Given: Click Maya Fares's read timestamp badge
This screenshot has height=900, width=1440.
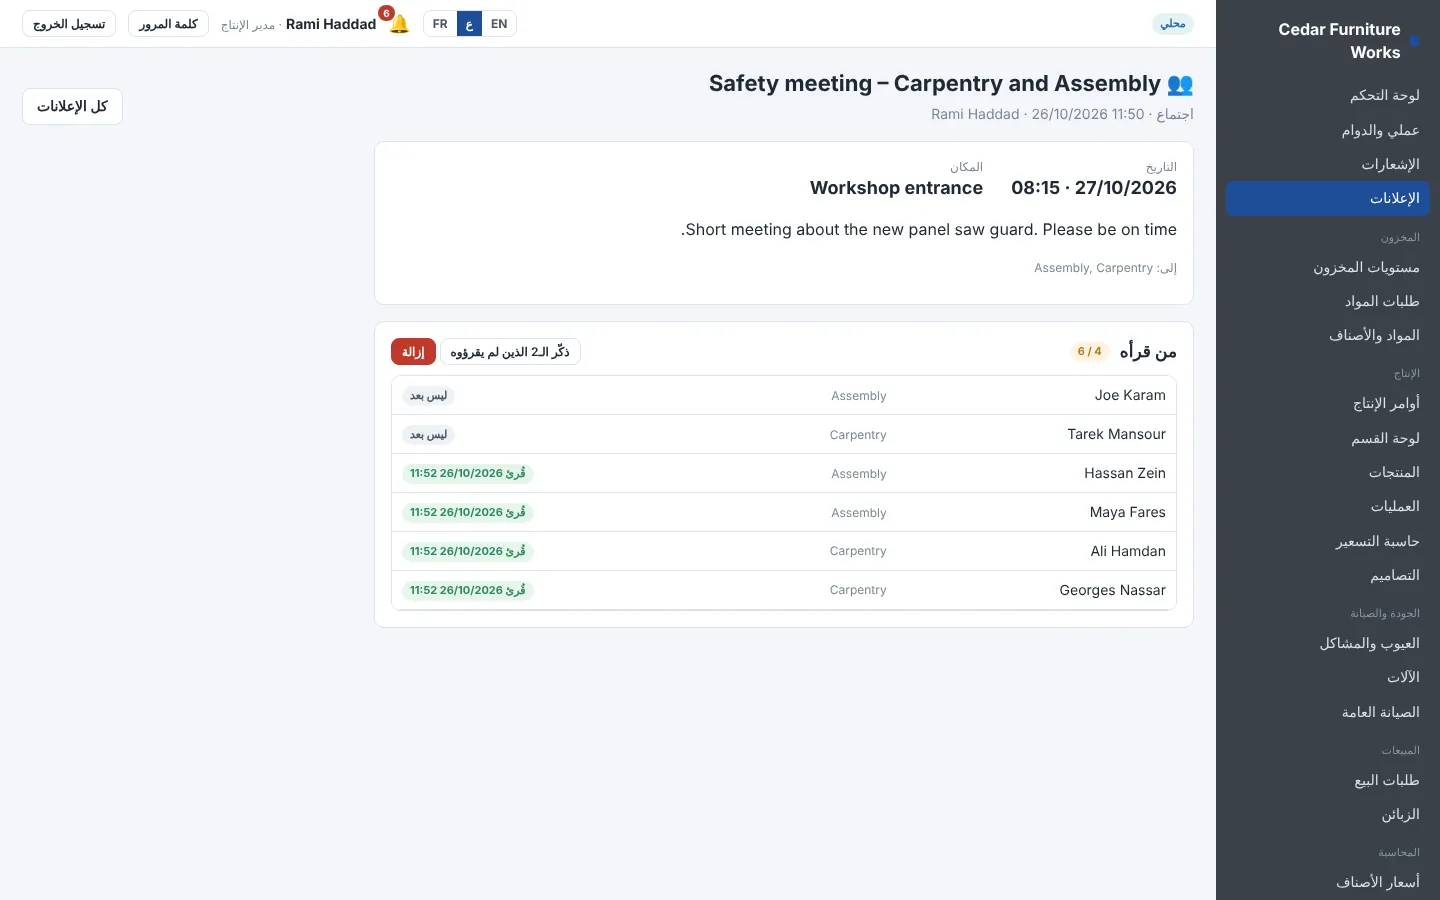Looking at the screenshot, I should (x=468, y=513).
